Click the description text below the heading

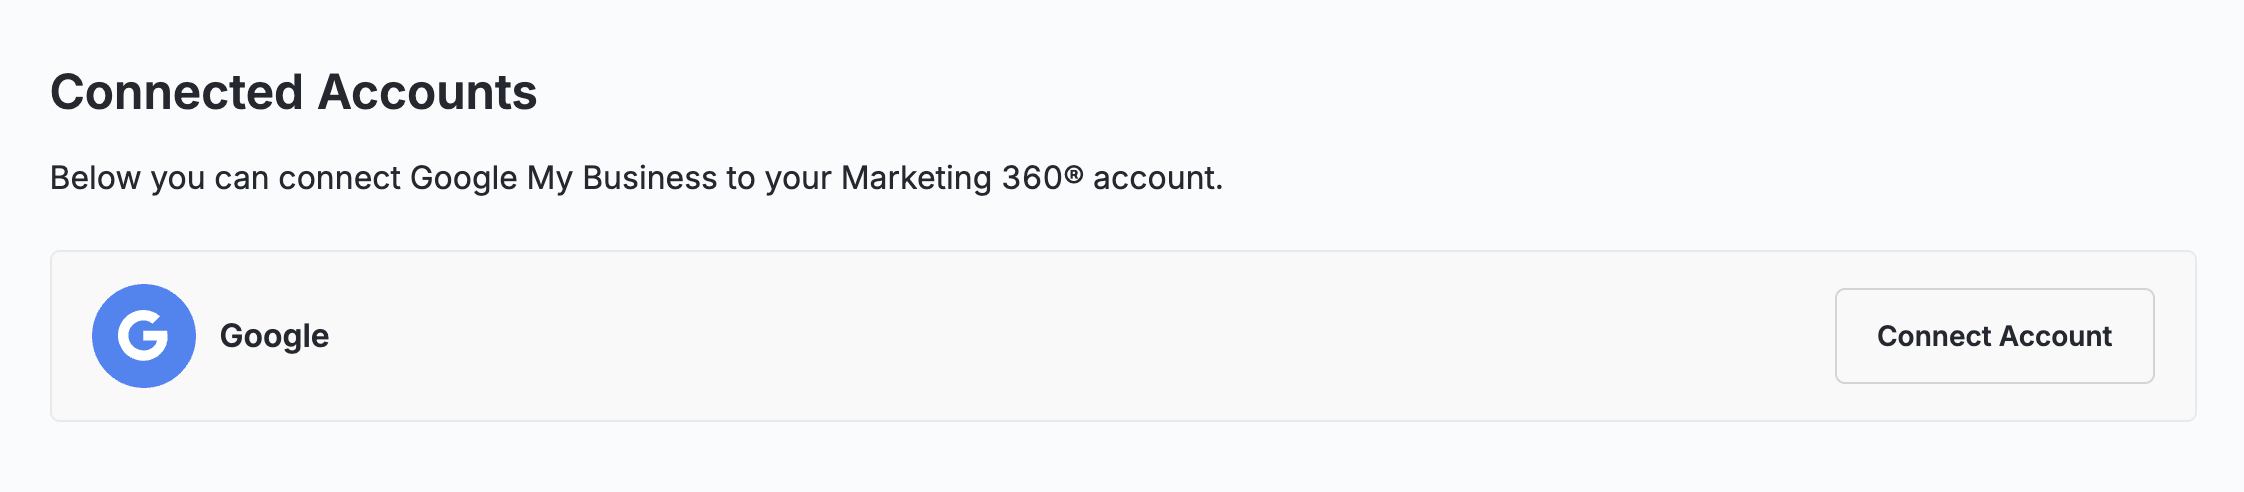pyautogui.click(x=636, y=178)
